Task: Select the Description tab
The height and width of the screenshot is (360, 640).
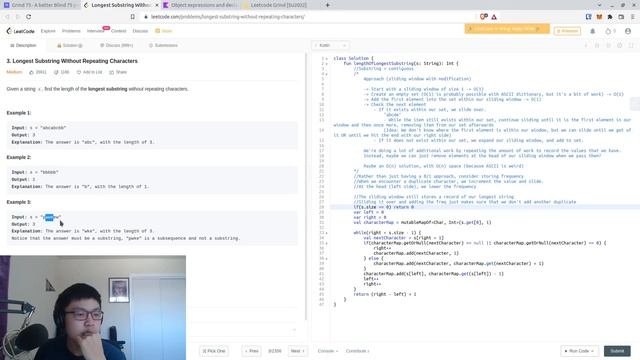Action: (x=23, y=45)
